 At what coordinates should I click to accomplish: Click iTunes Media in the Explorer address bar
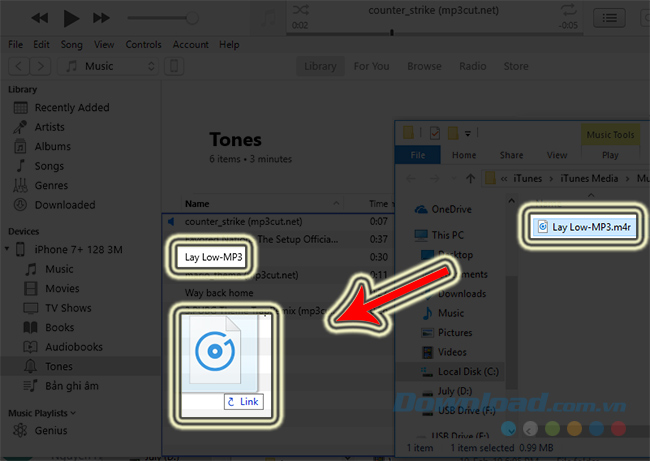[589, 178]
